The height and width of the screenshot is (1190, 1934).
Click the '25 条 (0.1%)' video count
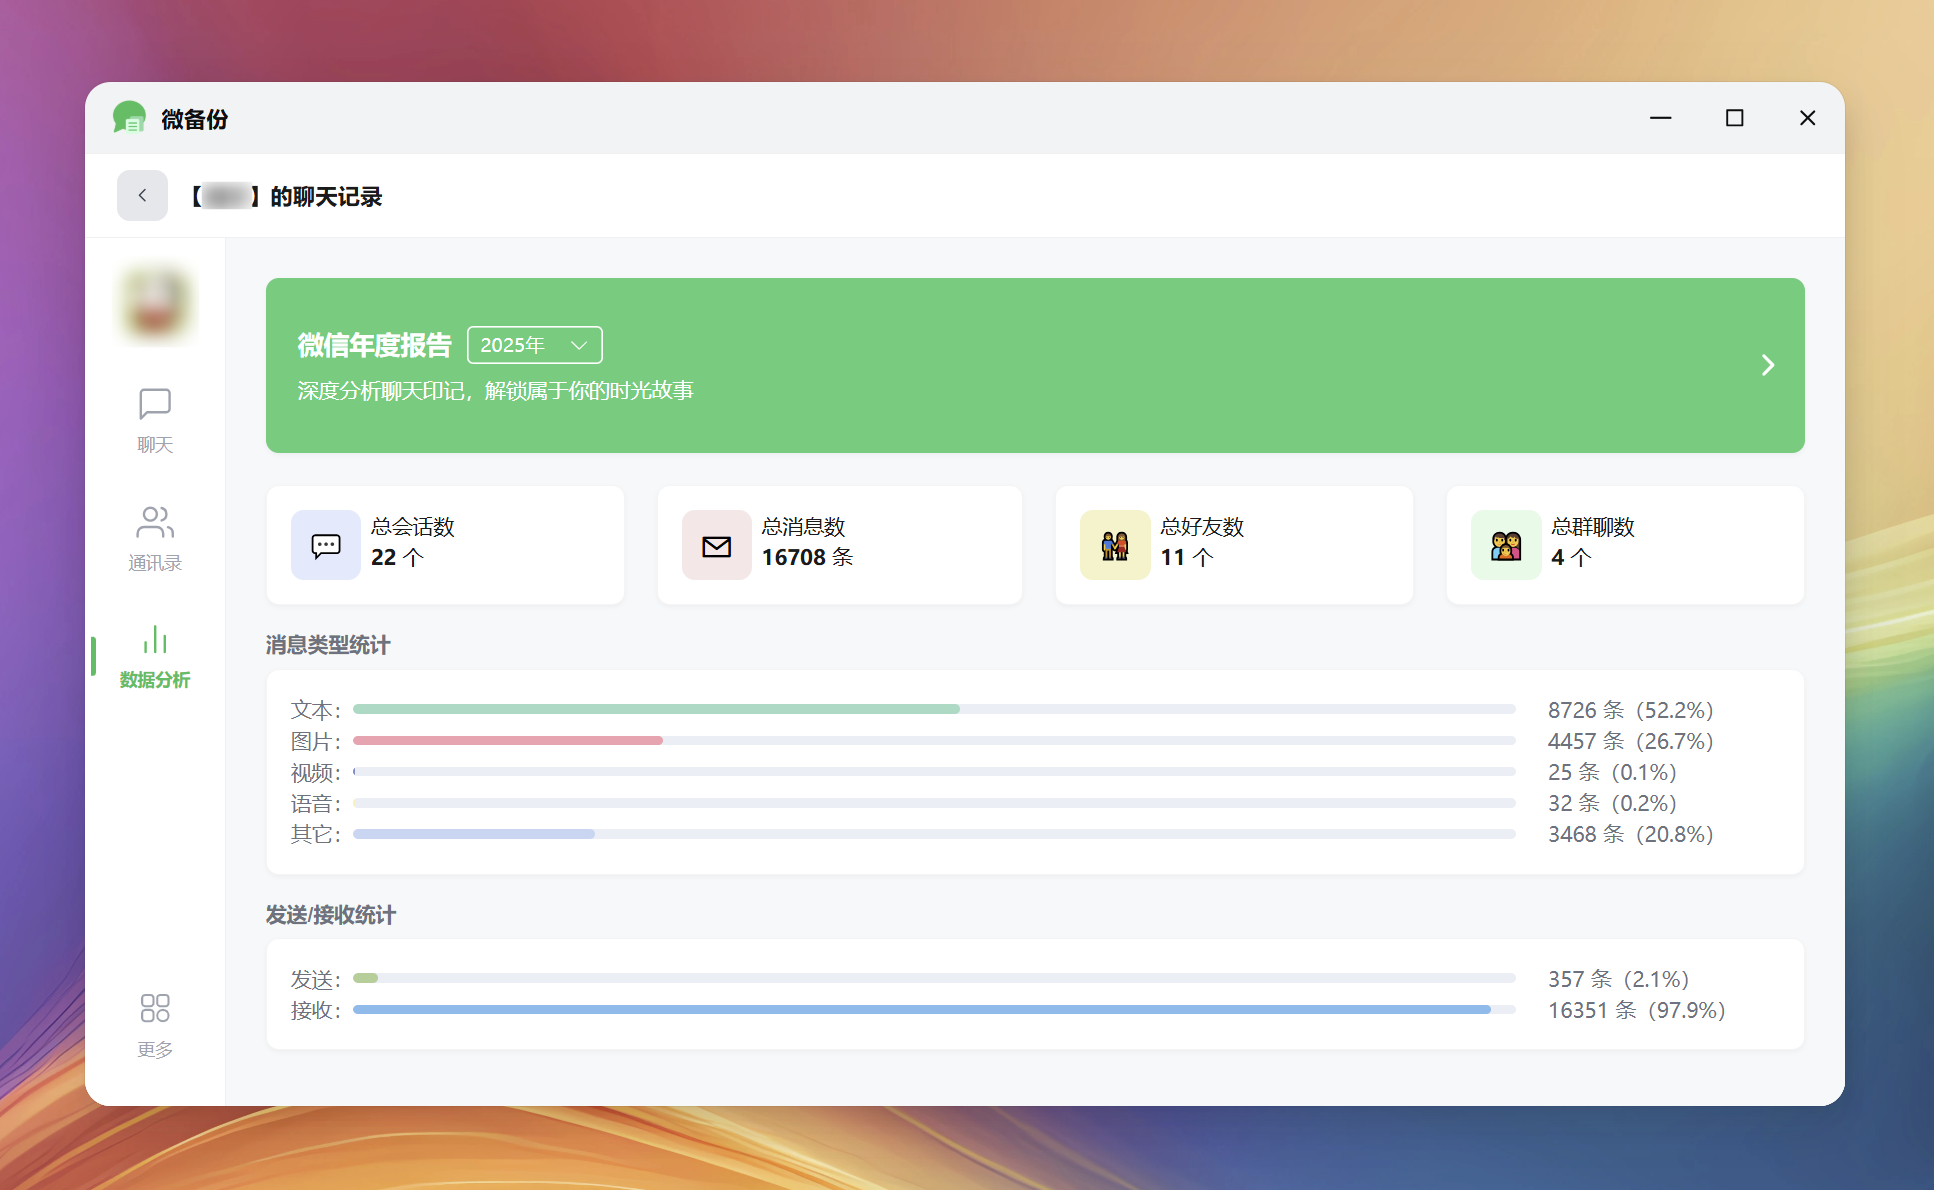tap(1612, 772)
